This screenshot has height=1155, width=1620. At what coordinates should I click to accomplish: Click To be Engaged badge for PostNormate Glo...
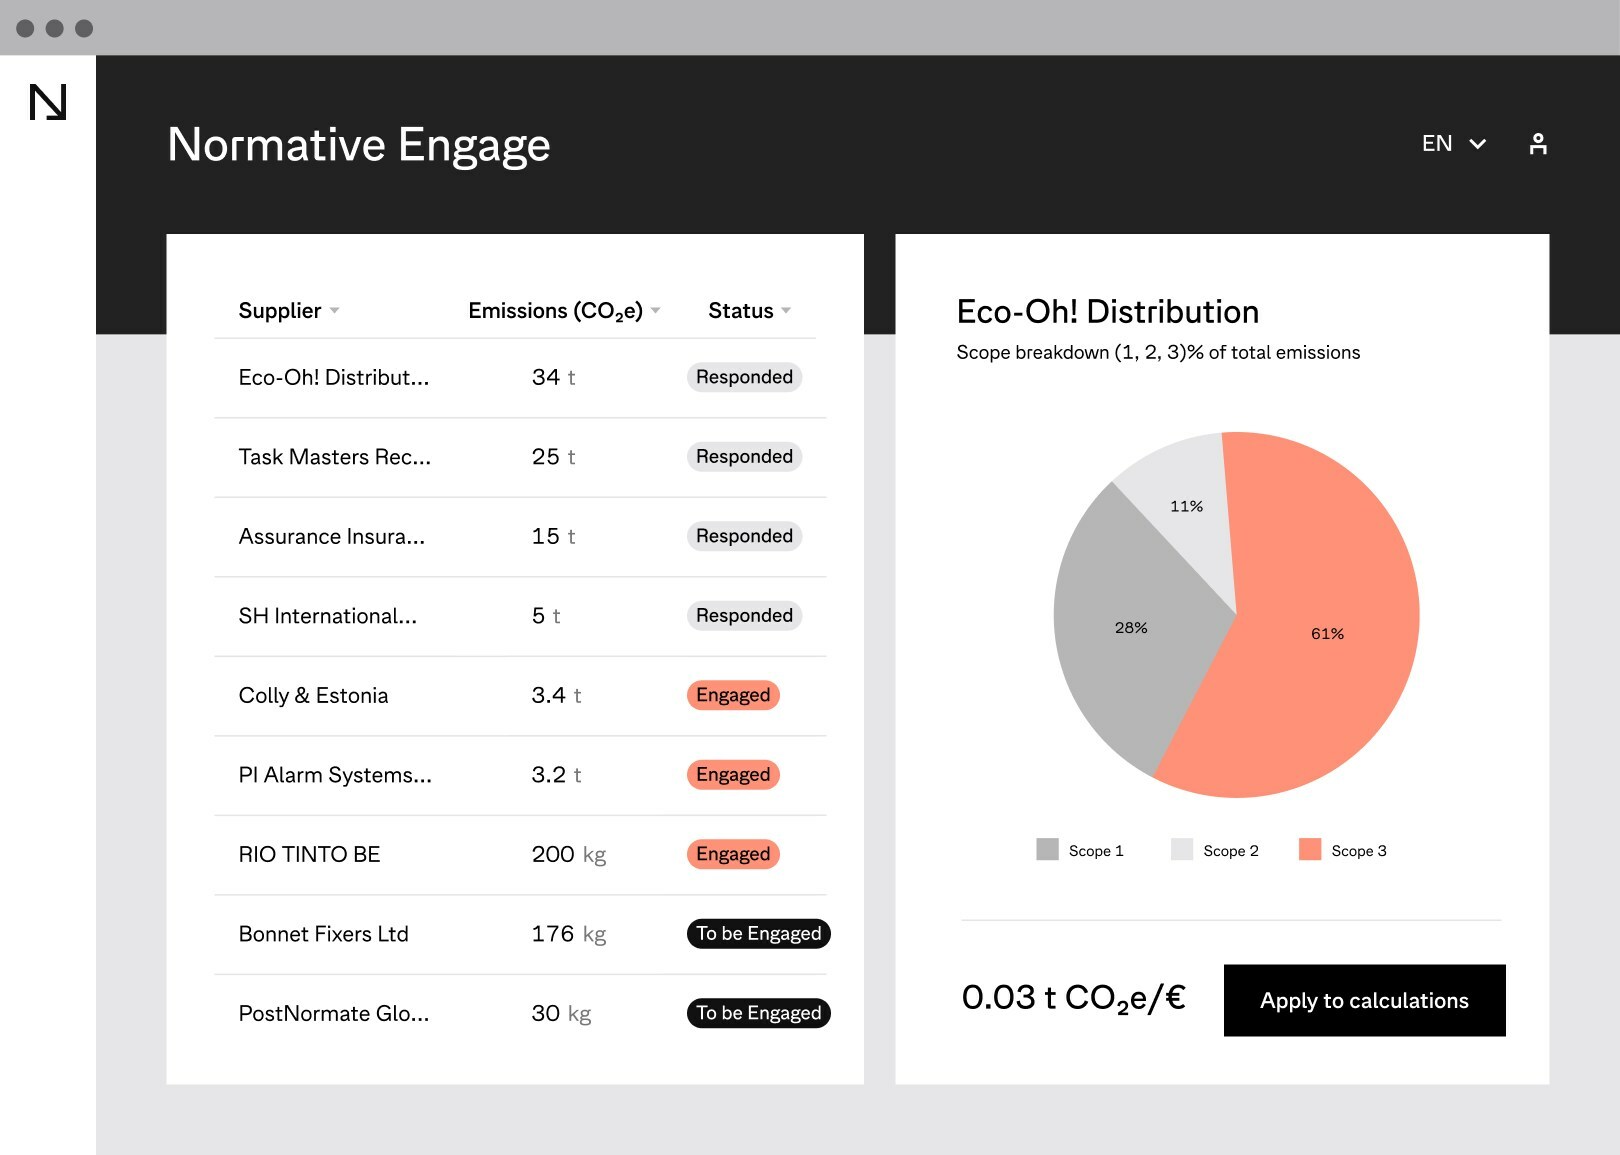pos(758,1013)
